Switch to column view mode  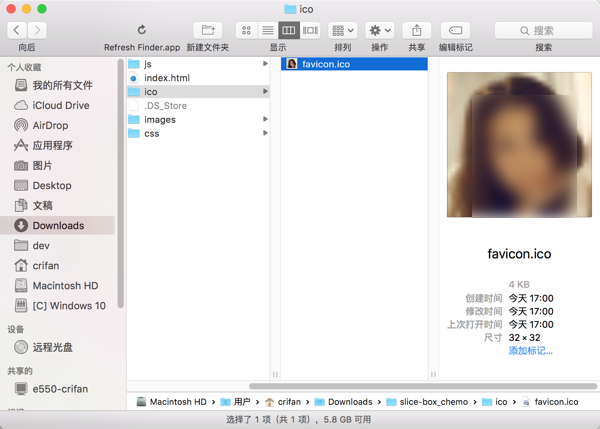tap(289, 30)
